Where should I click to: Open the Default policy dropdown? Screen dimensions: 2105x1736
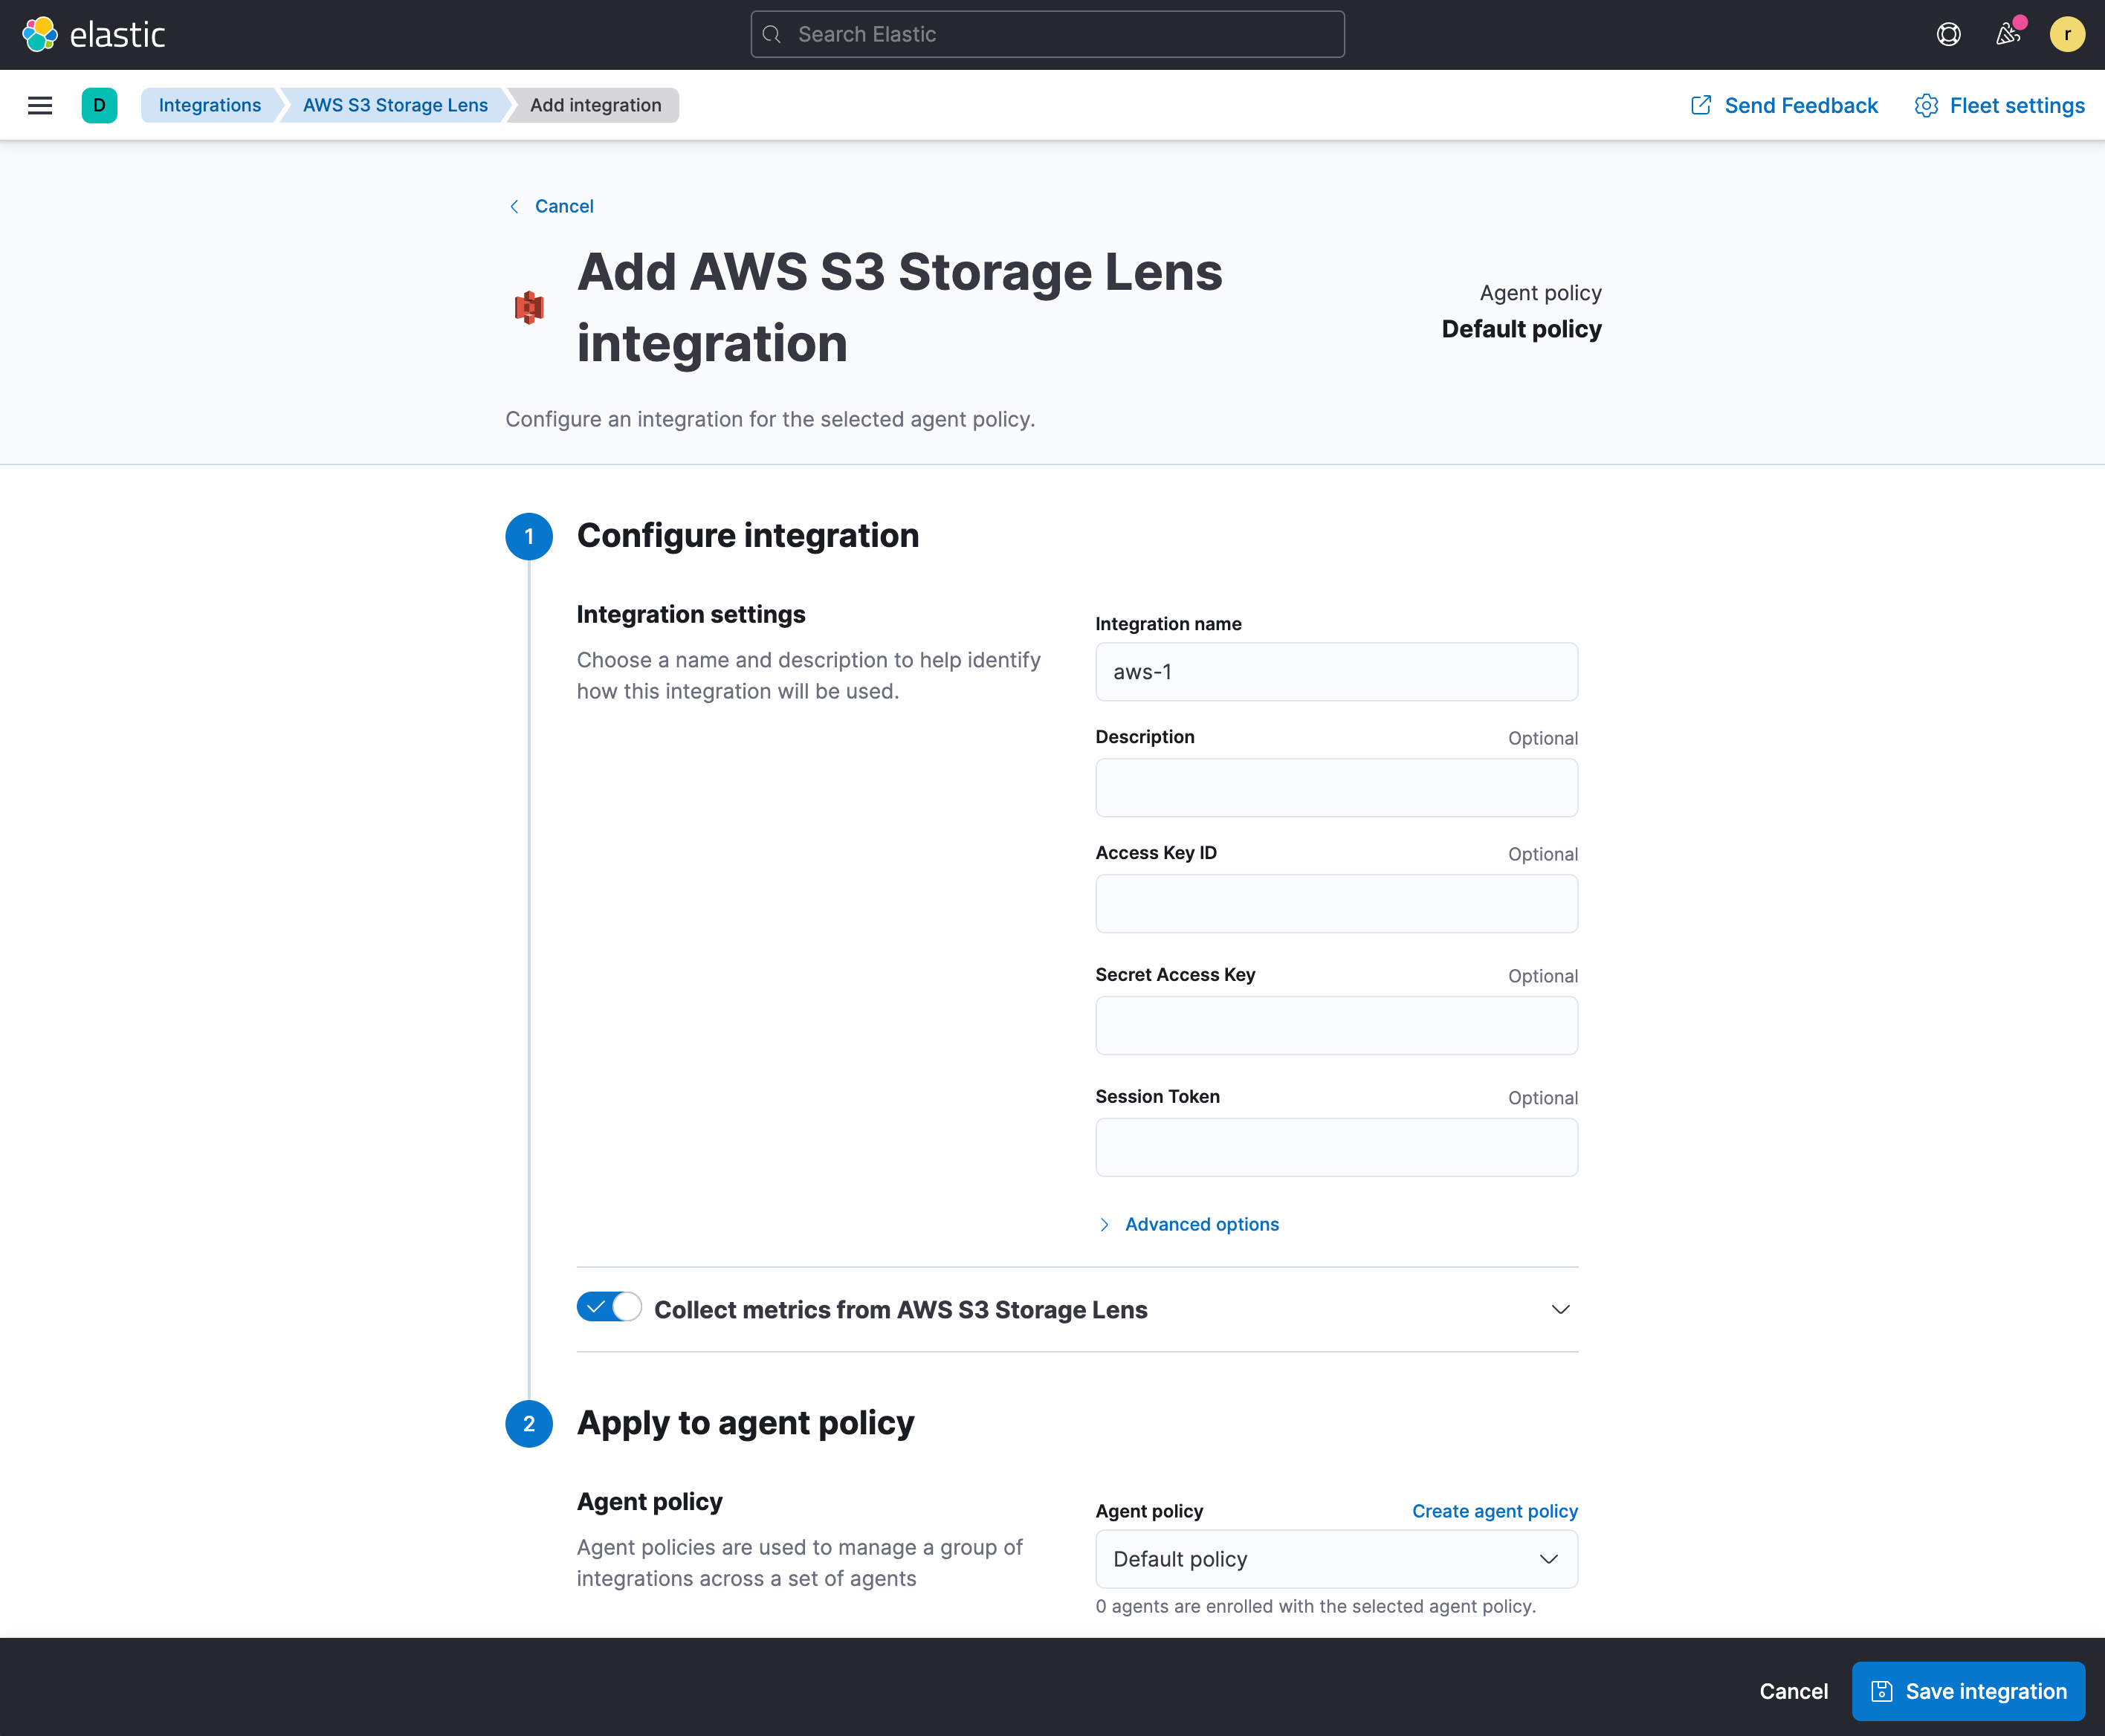1336,1559
